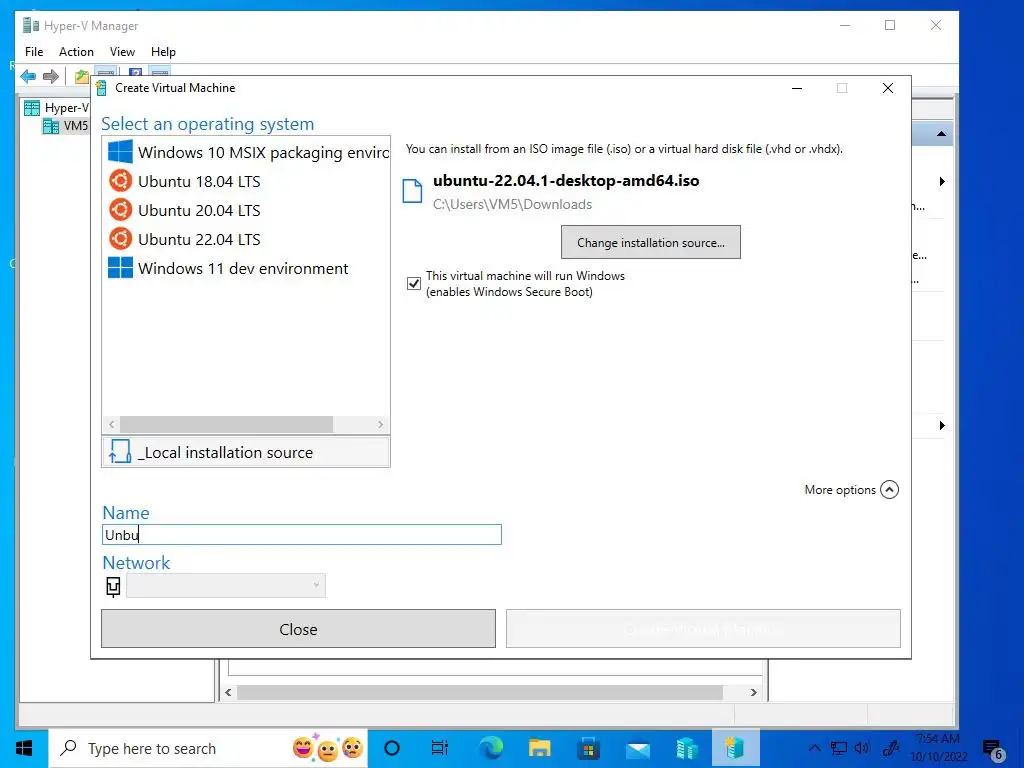Expand the lower Actions pane submenu arrow
This screenshot has height=768, width=1024.
click(x=942, y=426)
